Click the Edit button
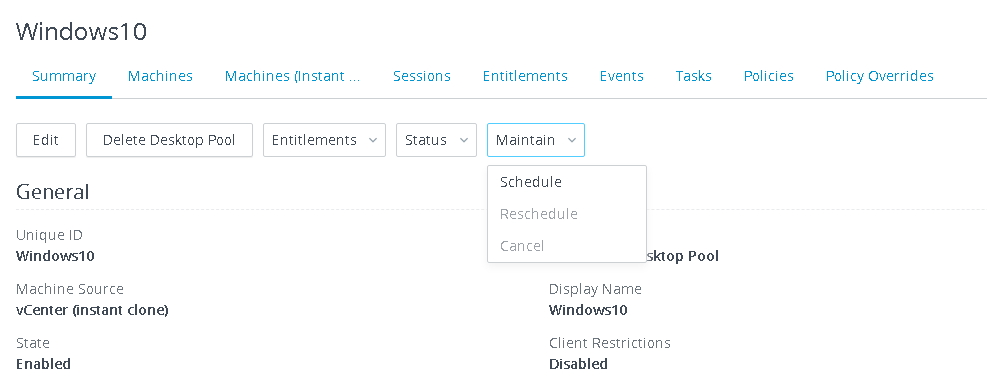This screenshot has width=987, height=386. point(46,140)
